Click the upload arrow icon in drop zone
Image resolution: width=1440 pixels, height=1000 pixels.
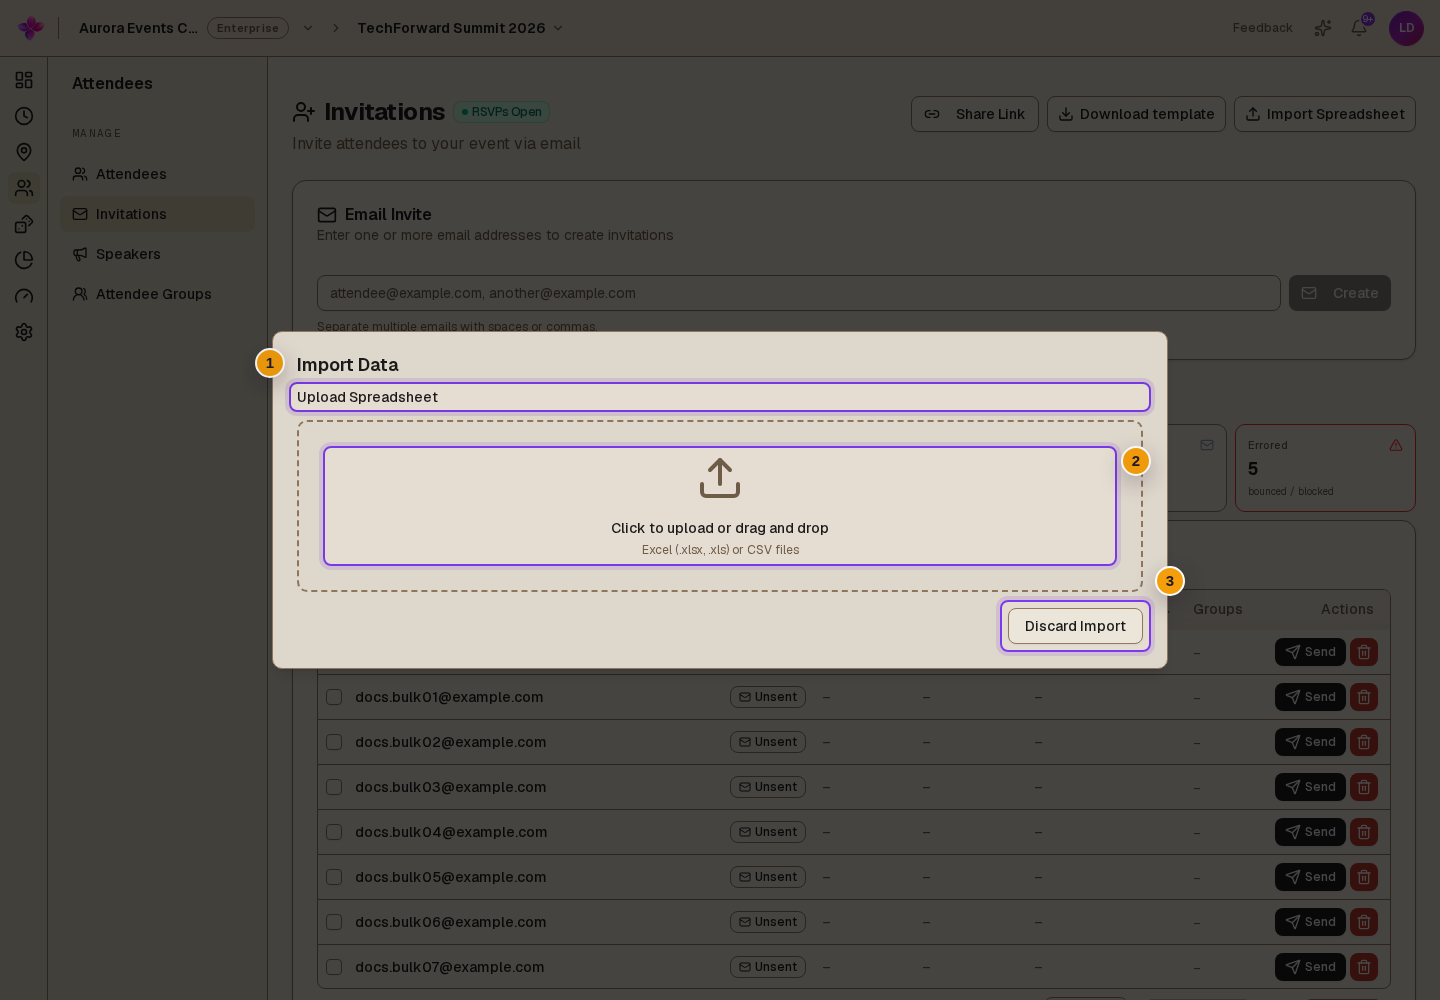[x=720, y=478]
